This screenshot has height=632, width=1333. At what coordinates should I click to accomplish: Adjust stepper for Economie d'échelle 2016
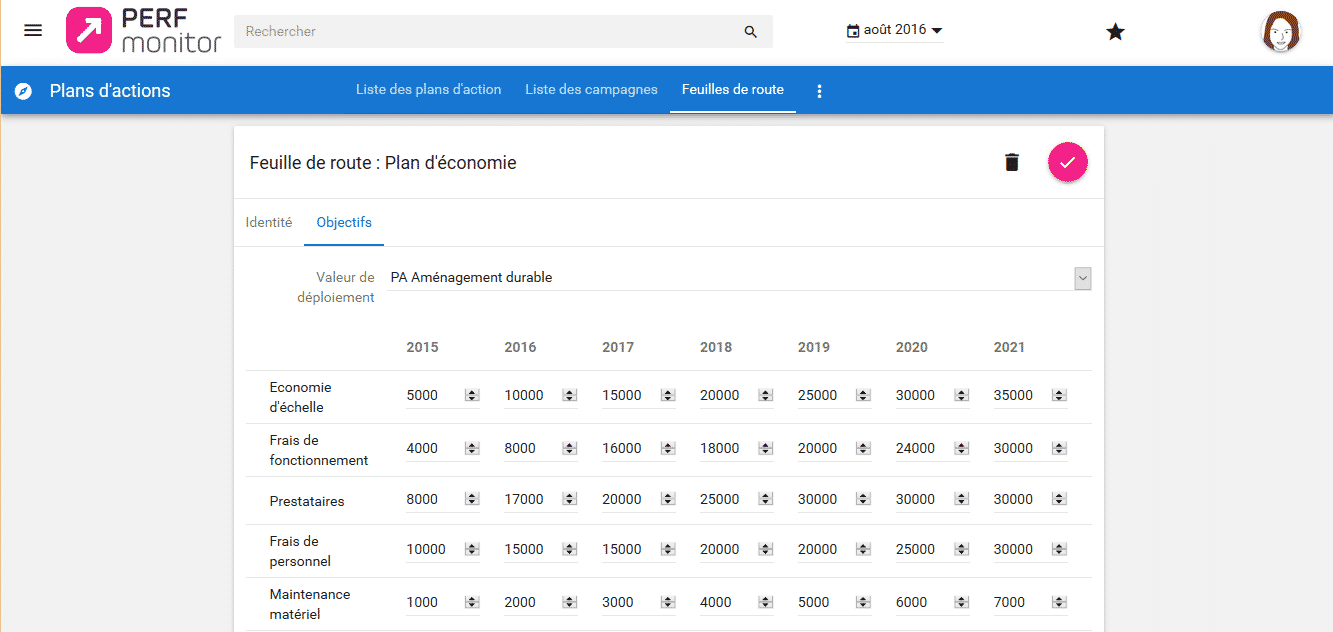(570, 396)
